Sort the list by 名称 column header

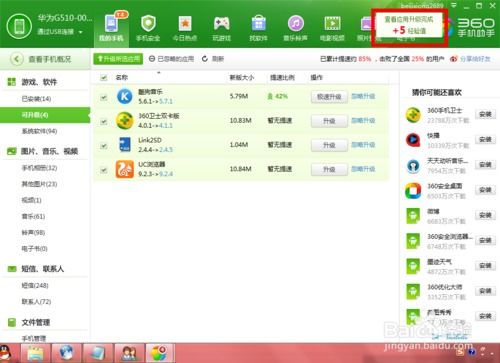[122, 77]
